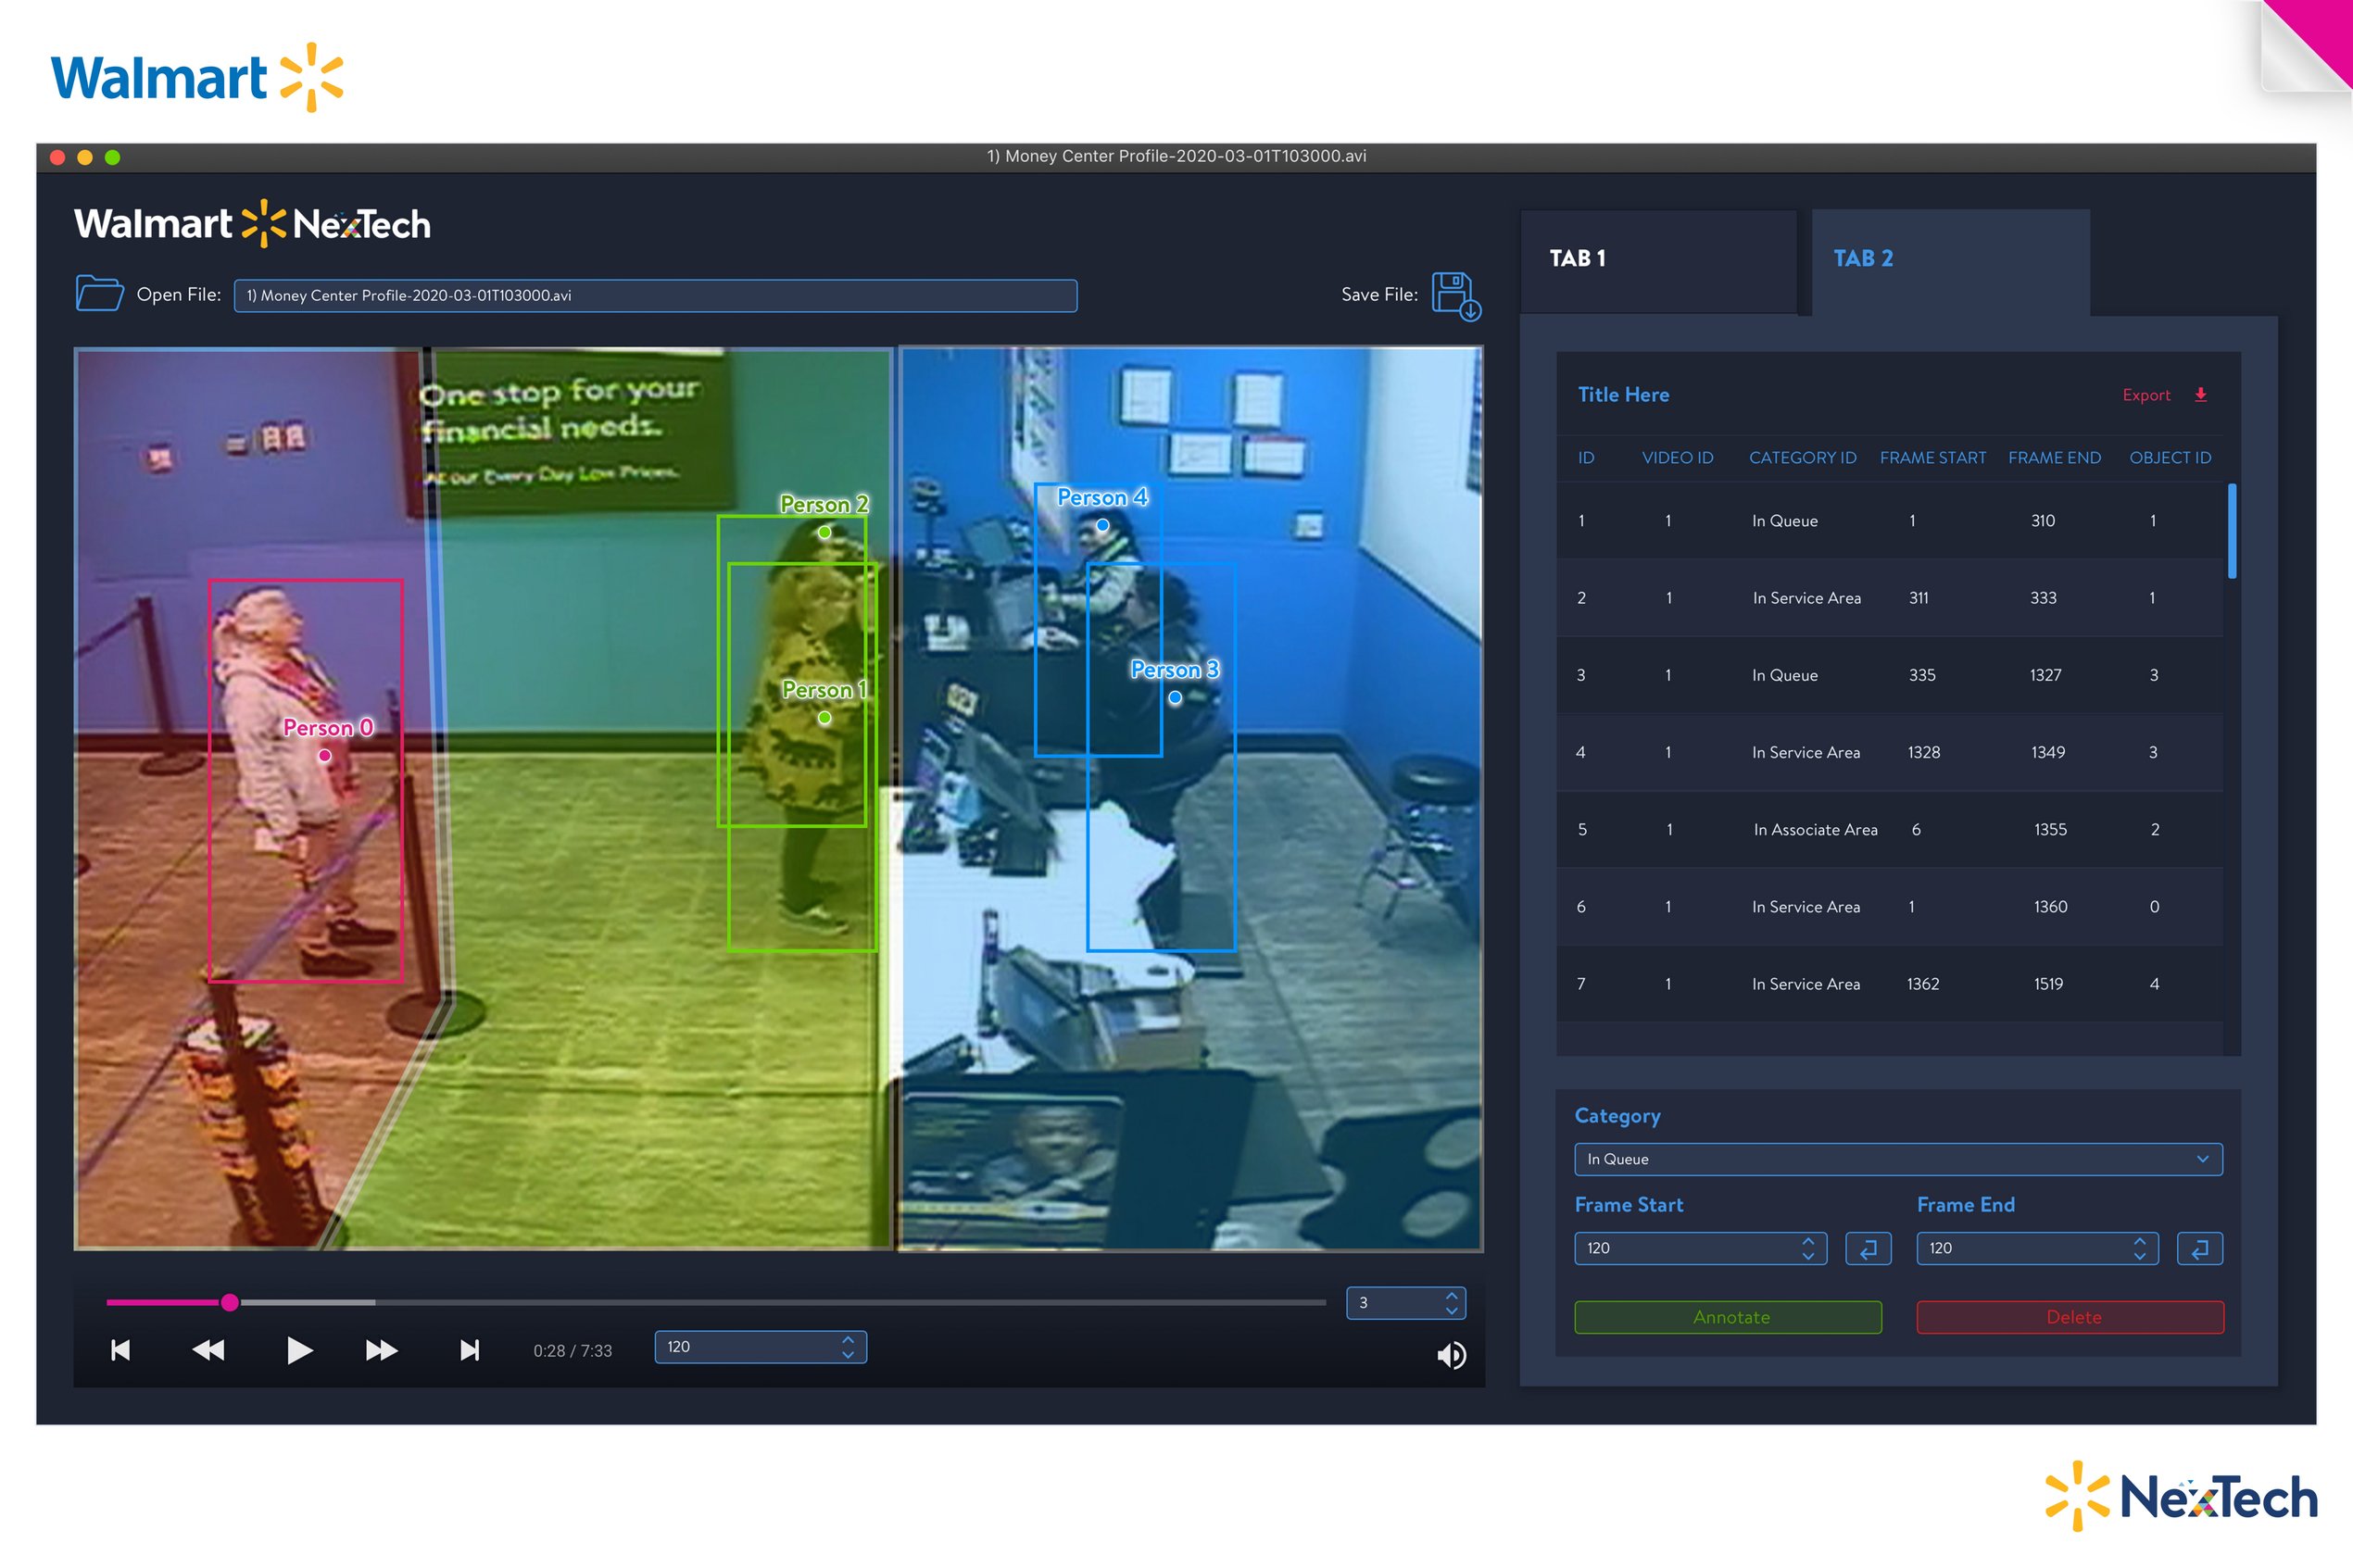
Task: Click the rewind double-arrow icon
Action: coord(208,1350)
